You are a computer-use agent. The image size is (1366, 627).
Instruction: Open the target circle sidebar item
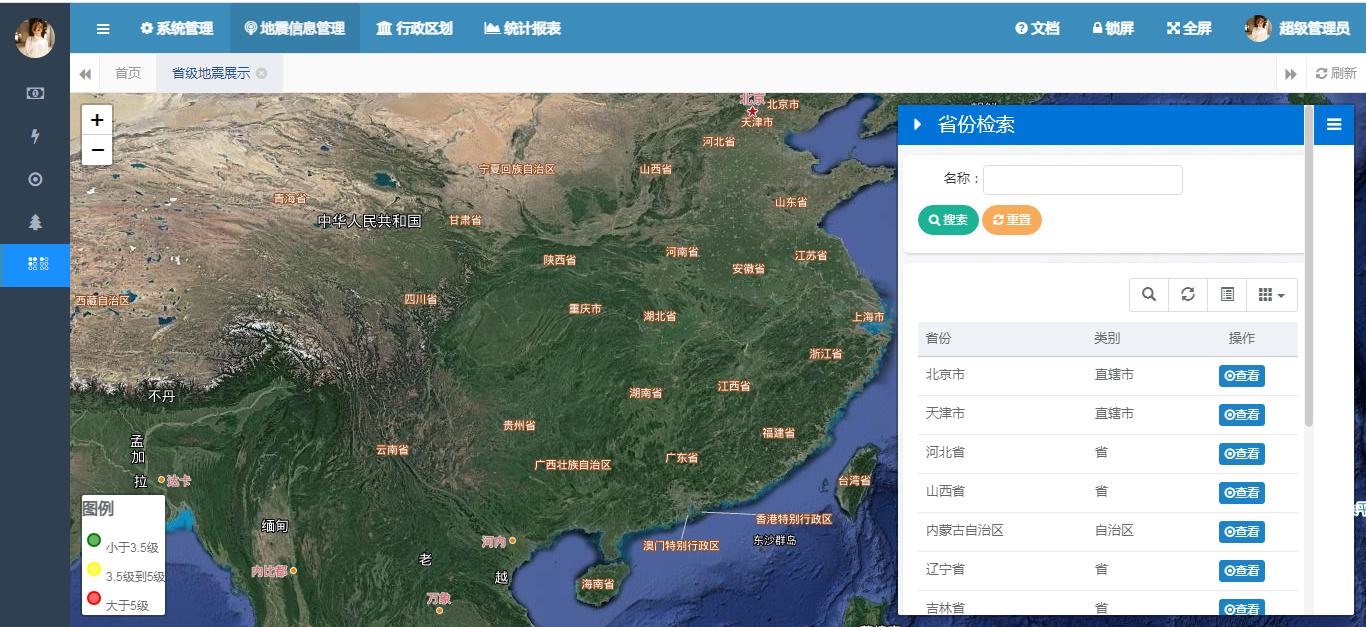(35, 179)
